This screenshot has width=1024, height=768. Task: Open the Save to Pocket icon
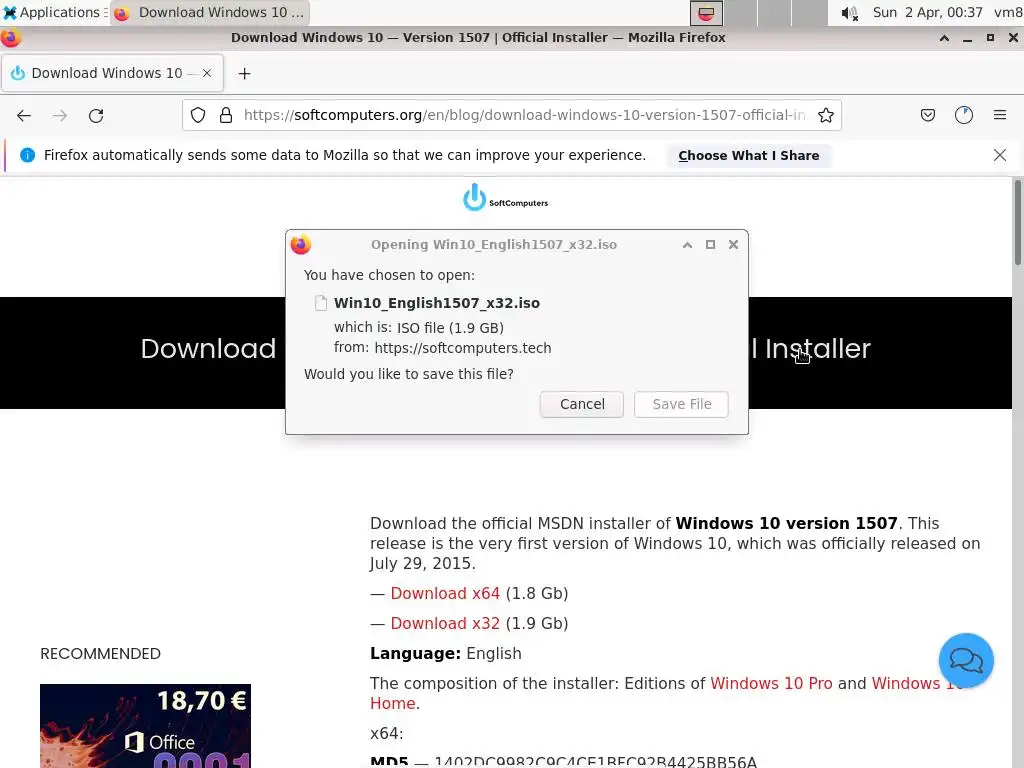coord(927,116)
